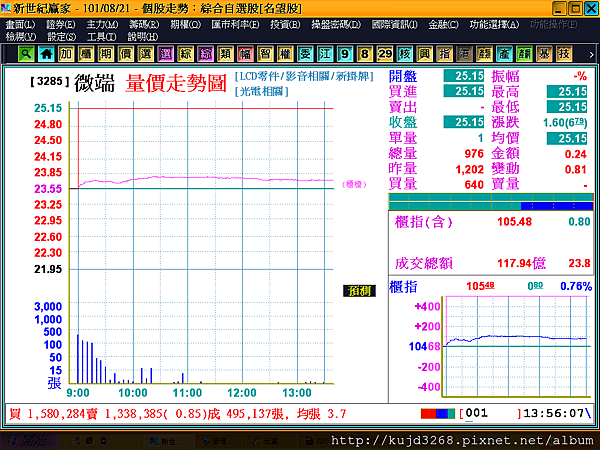Click the cyan 9 toolbar button
The height and width of the screenshot is (450, 600).
point(345,54)
